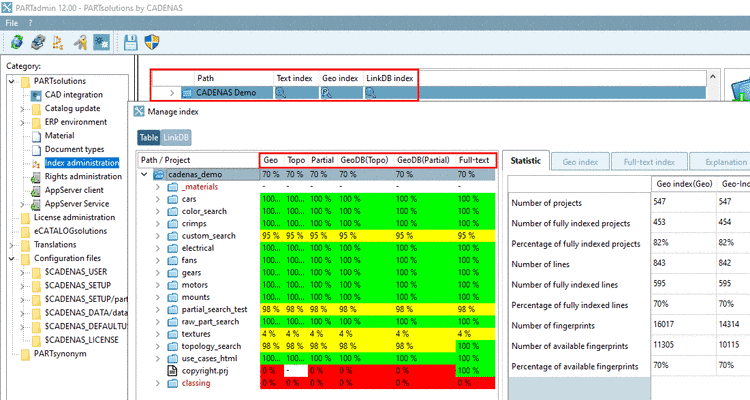Click the AppServer Service icon in tree
The height and width of the screenshot is (400, 750).
tap(36, 204)
